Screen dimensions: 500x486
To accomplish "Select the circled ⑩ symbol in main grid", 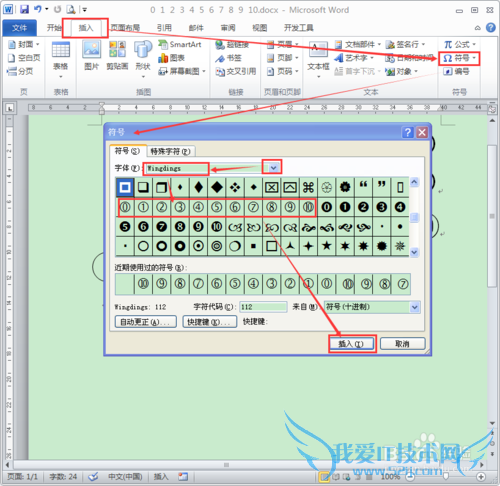I will 308,207.
